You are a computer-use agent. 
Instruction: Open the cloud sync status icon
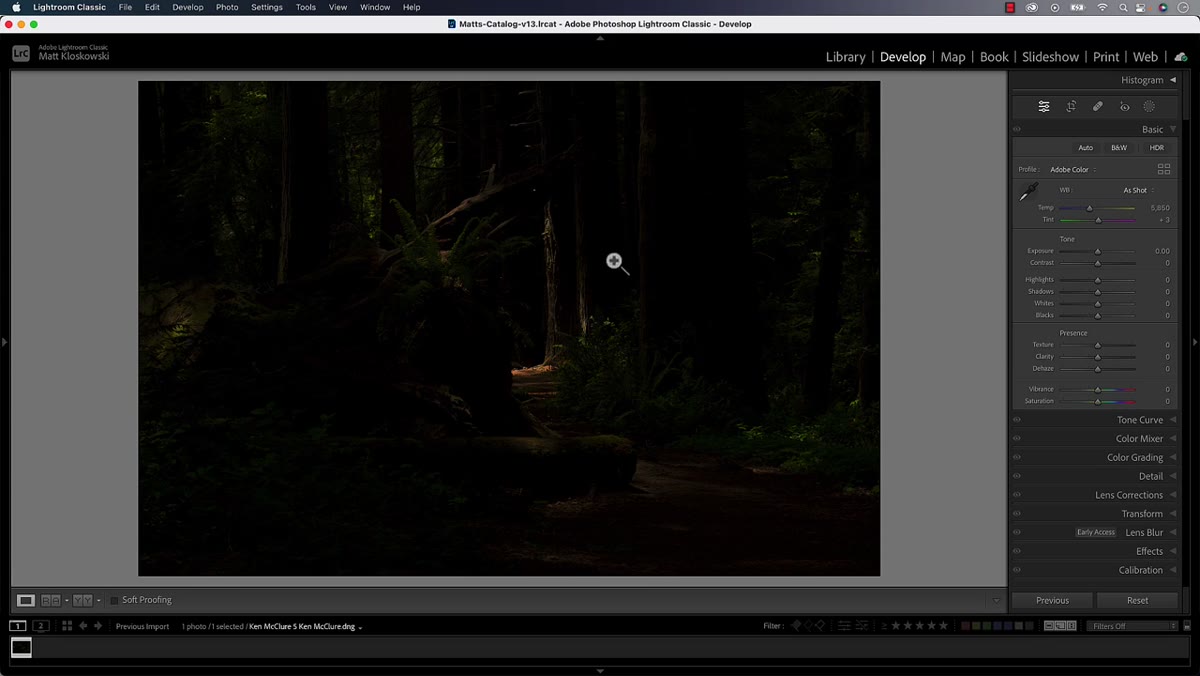(x=1181, y=57)
